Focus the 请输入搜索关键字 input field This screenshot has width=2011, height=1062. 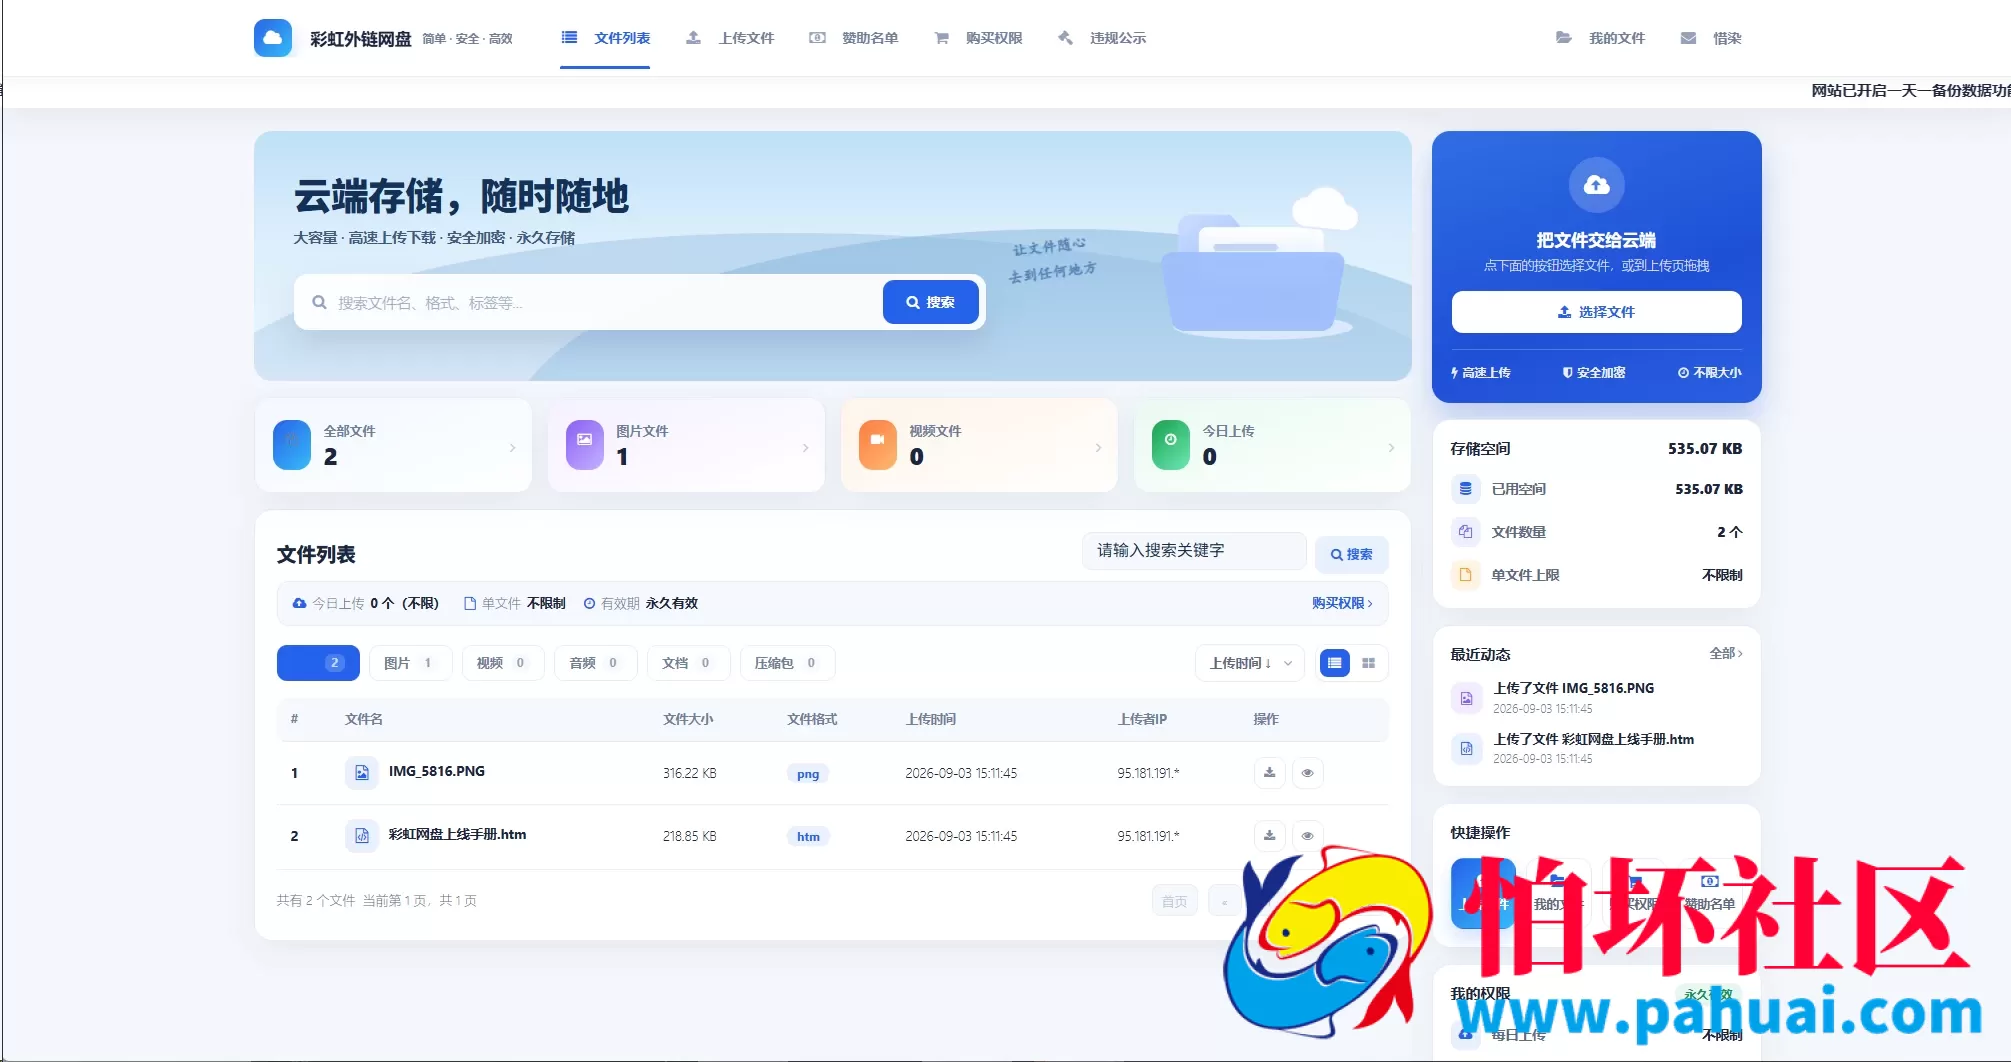(1194, 551)
